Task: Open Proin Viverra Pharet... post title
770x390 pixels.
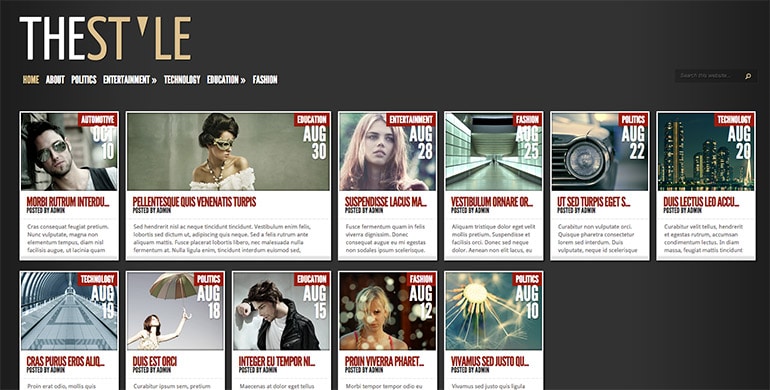Action: (384, 362)
